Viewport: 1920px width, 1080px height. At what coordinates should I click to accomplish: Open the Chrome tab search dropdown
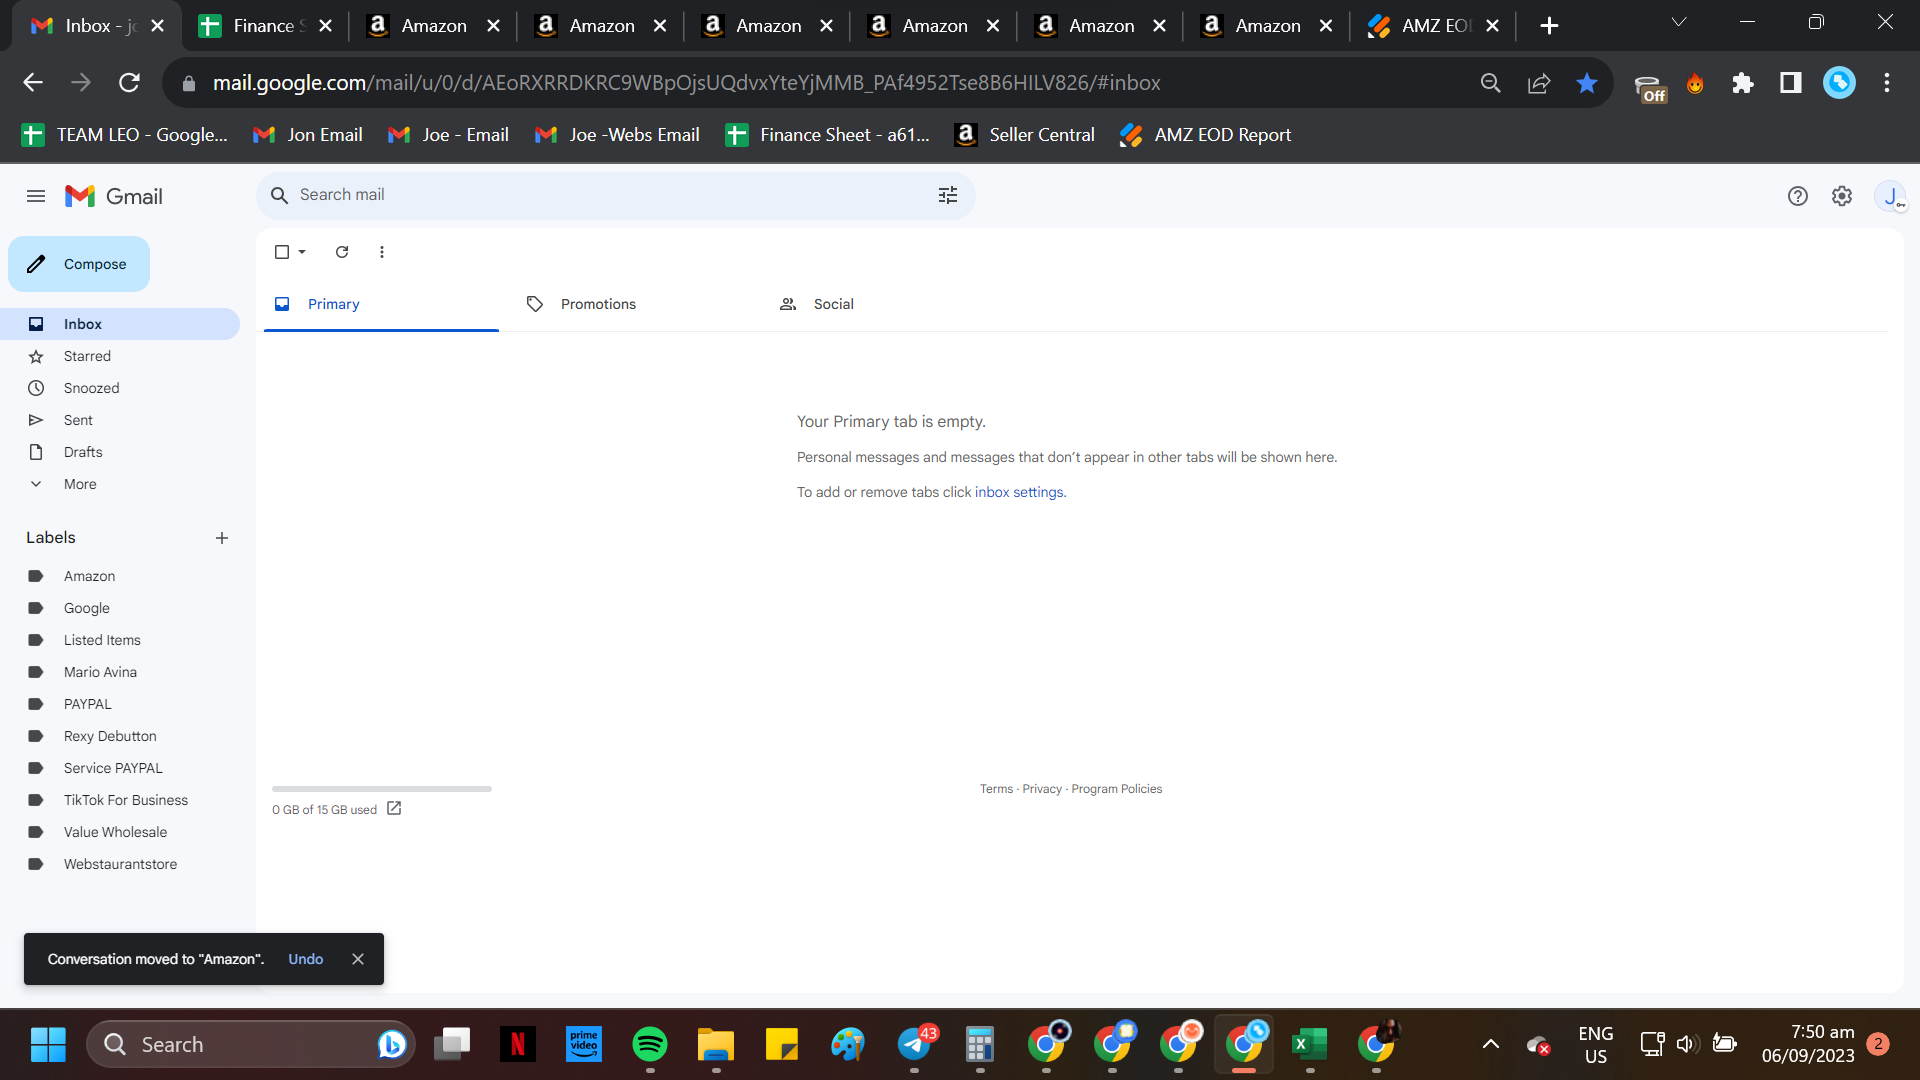pos(1679,23)
